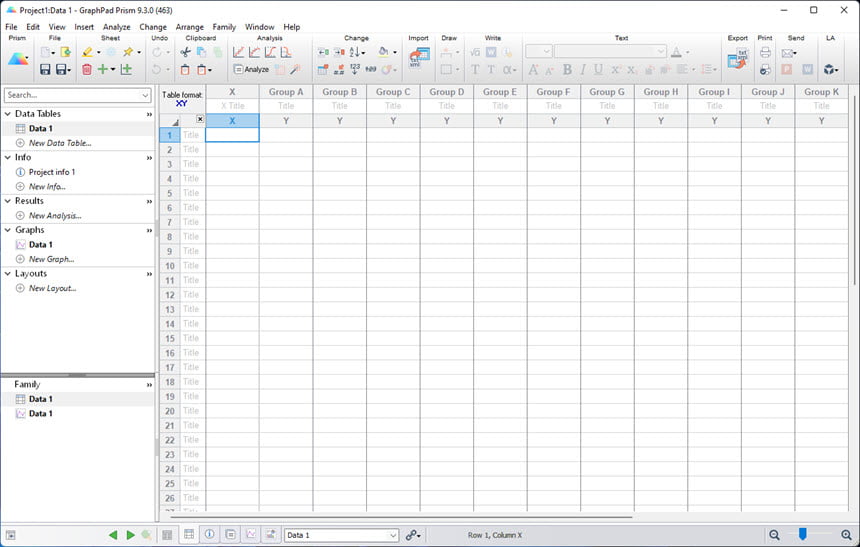Image resolution: width=860 pixels, height=547 pixels.
Task: Collapse the Results section
Action: [x=8, y=201]
